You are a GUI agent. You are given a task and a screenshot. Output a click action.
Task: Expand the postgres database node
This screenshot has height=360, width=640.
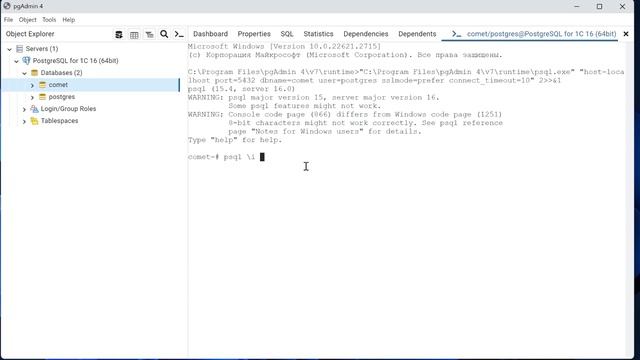(x=32, y=97)
